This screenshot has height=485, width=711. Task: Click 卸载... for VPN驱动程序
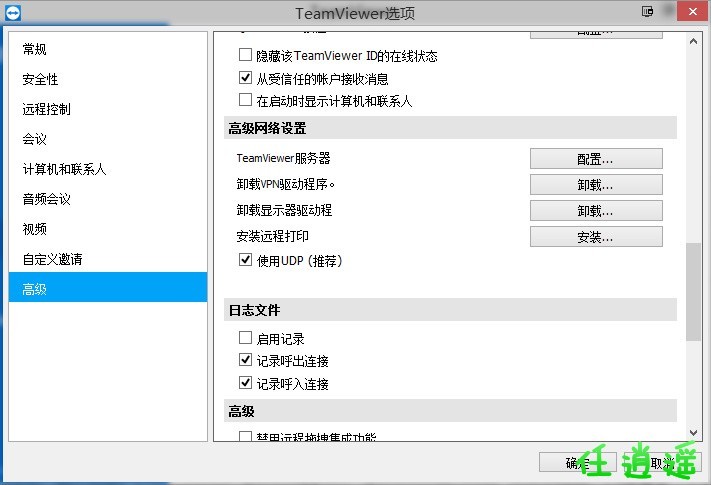coord(596,185)
